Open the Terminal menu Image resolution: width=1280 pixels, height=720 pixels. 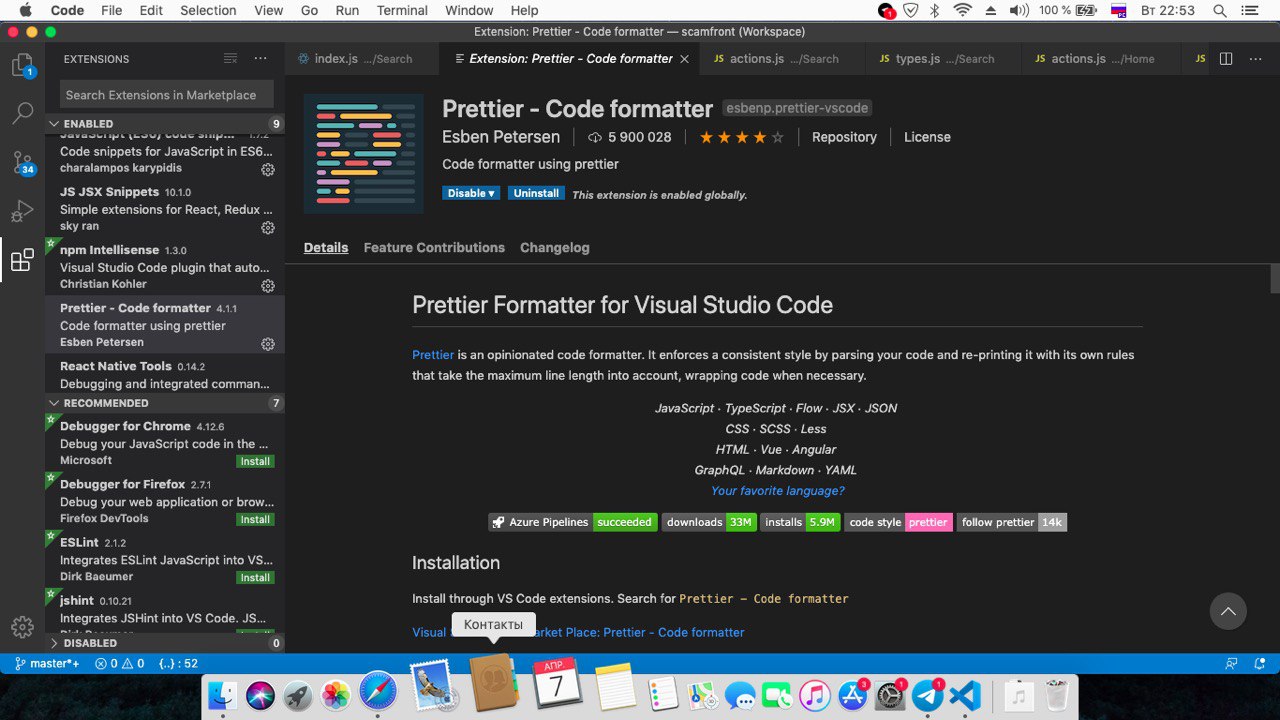tap(401, 10)
